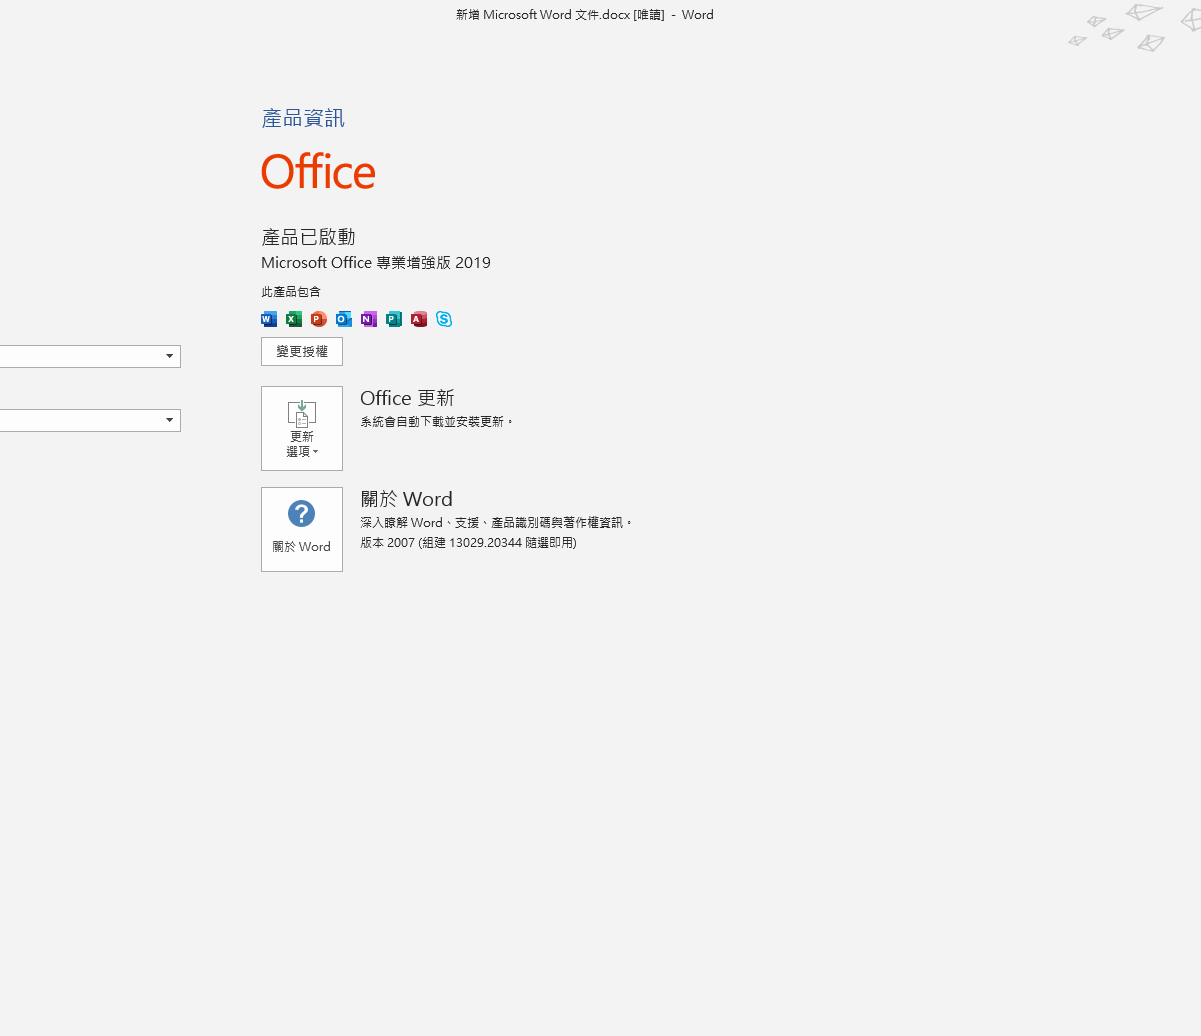Click the OneNote app icon
Viewport: 1201px width, 1036px height.
369,319
